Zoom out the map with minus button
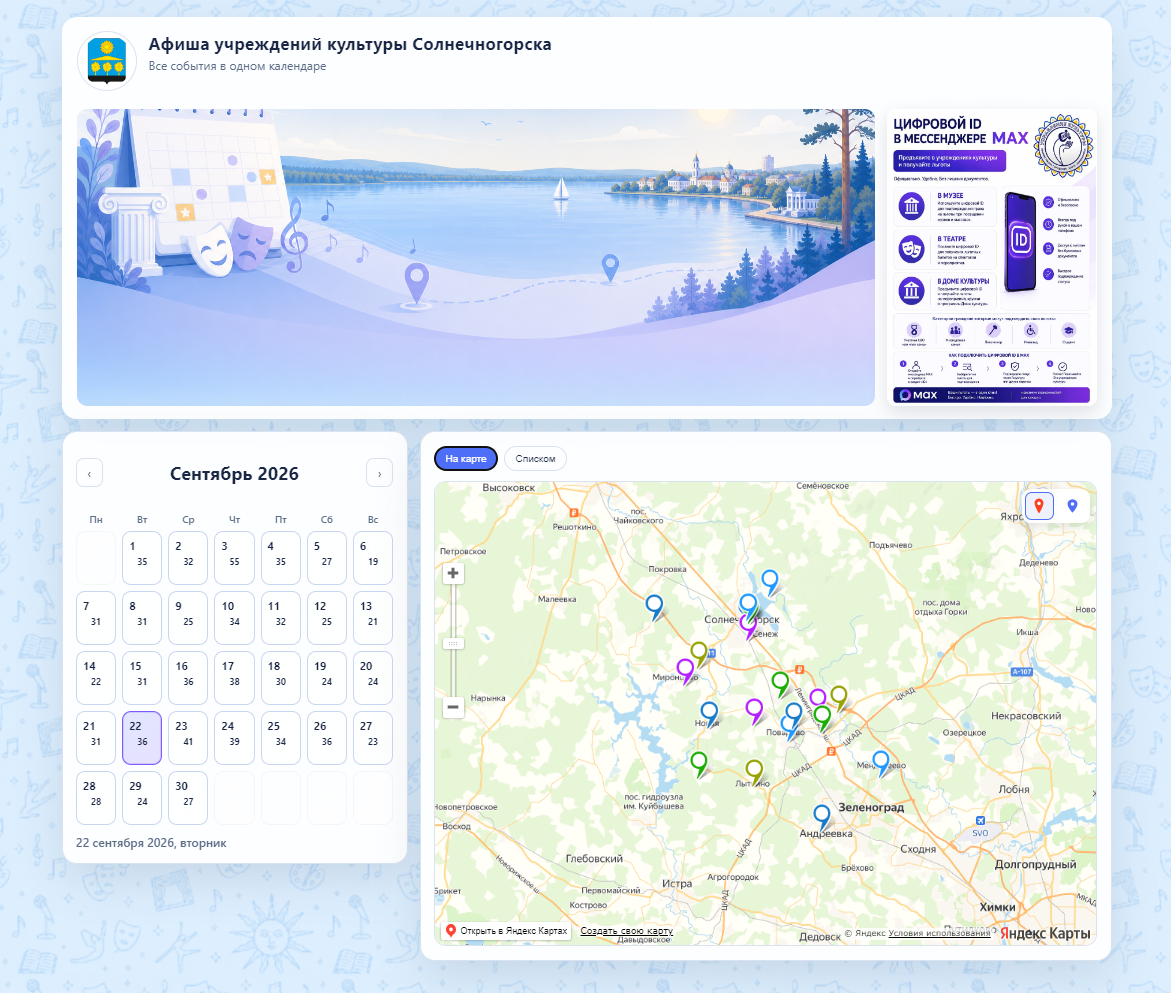 click(x=453, y=707)
